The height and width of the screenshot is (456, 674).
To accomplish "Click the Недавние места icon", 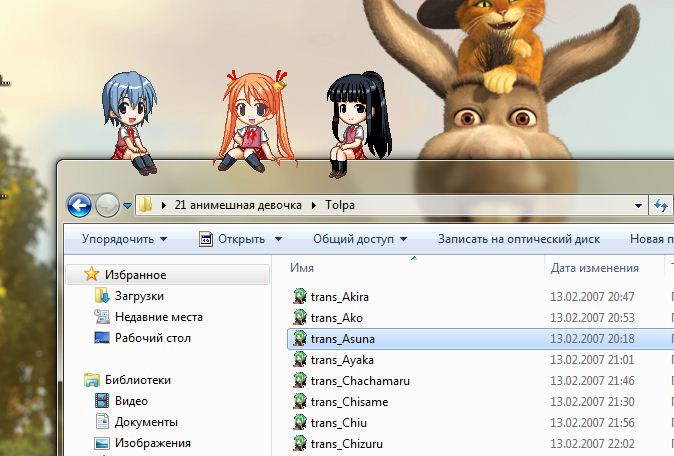I will coord(102,317).
